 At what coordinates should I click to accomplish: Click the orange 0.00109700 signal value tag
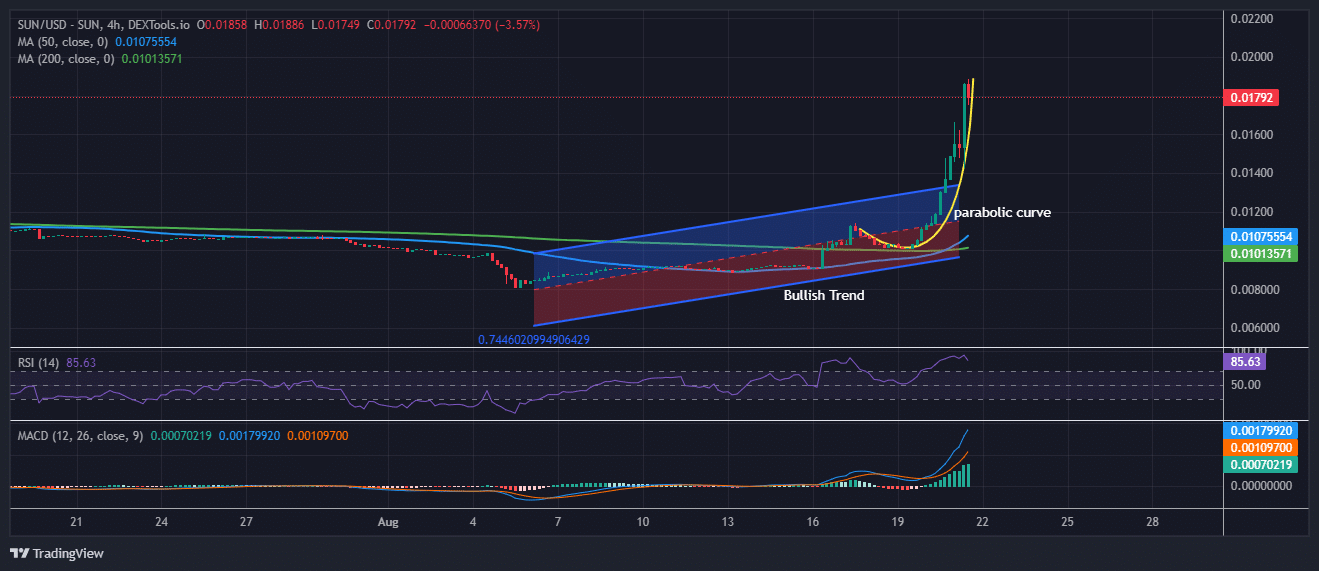(x=1259, y=448)
